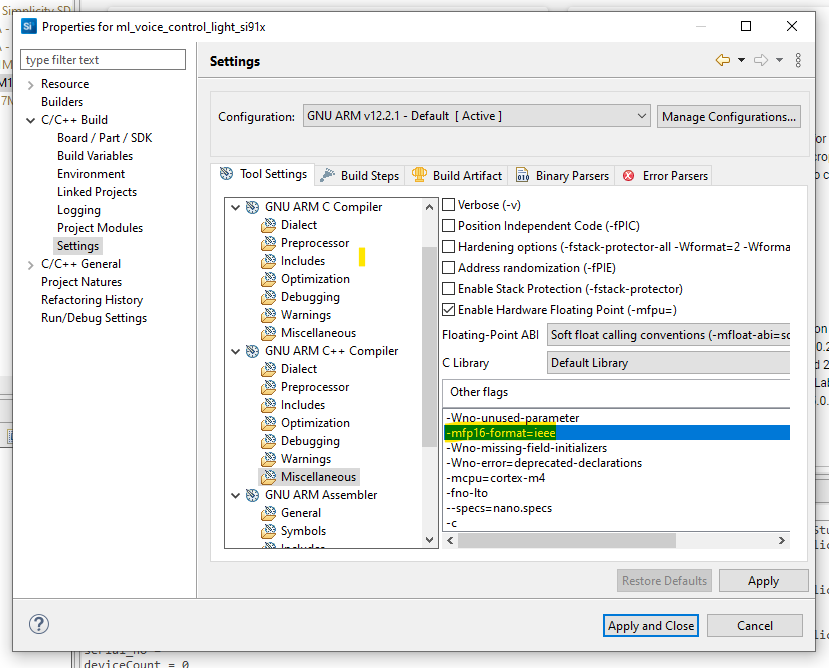The image size is (829, 668).
Task: Open Manage Configurations dialog
Action: coord(728,115)
